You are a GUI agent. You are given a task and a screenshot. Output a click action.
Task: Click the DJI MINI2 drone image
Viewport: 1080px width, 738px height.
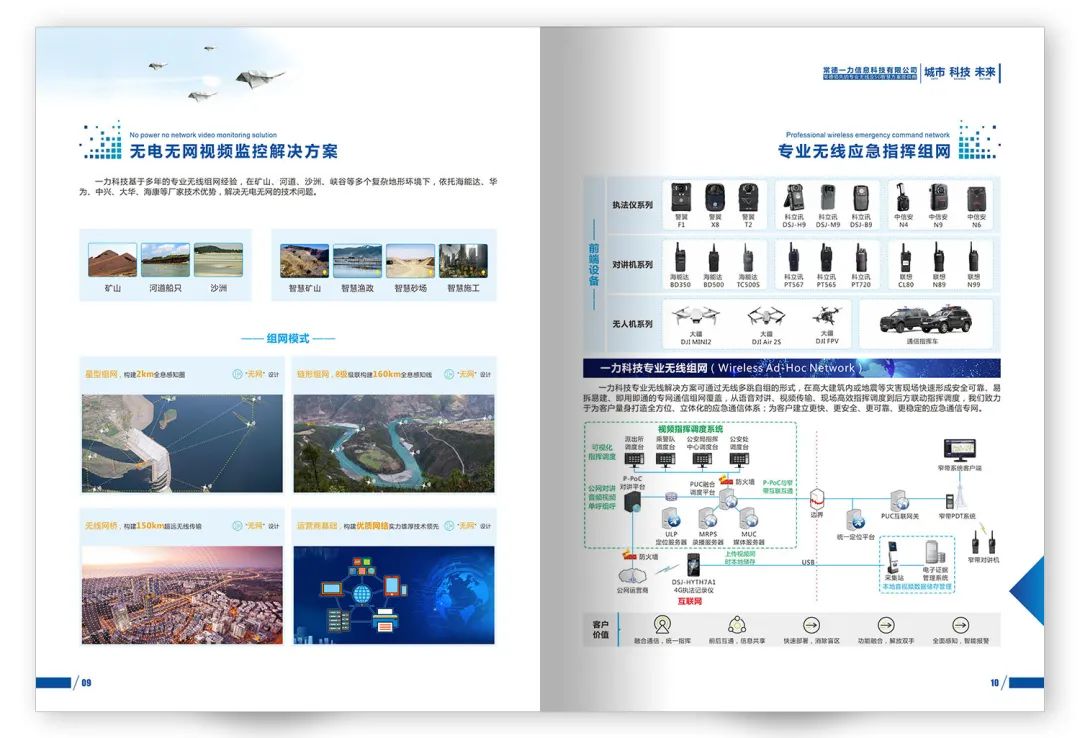tap(696, 318)
